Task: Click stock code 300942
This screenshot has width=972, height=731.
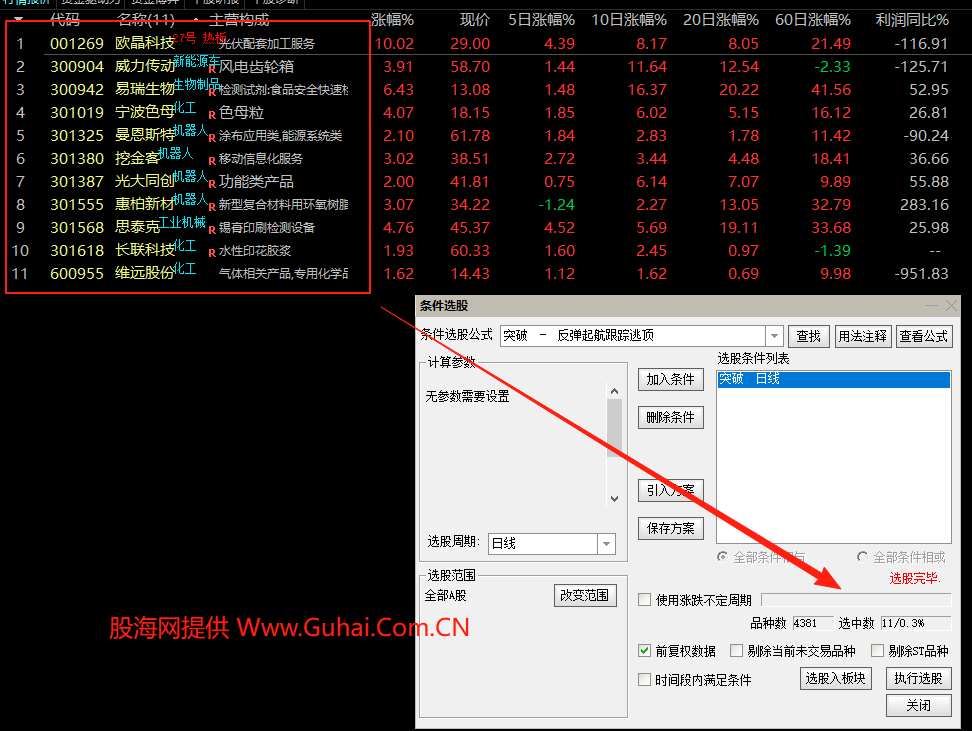Action: point(77,89)
